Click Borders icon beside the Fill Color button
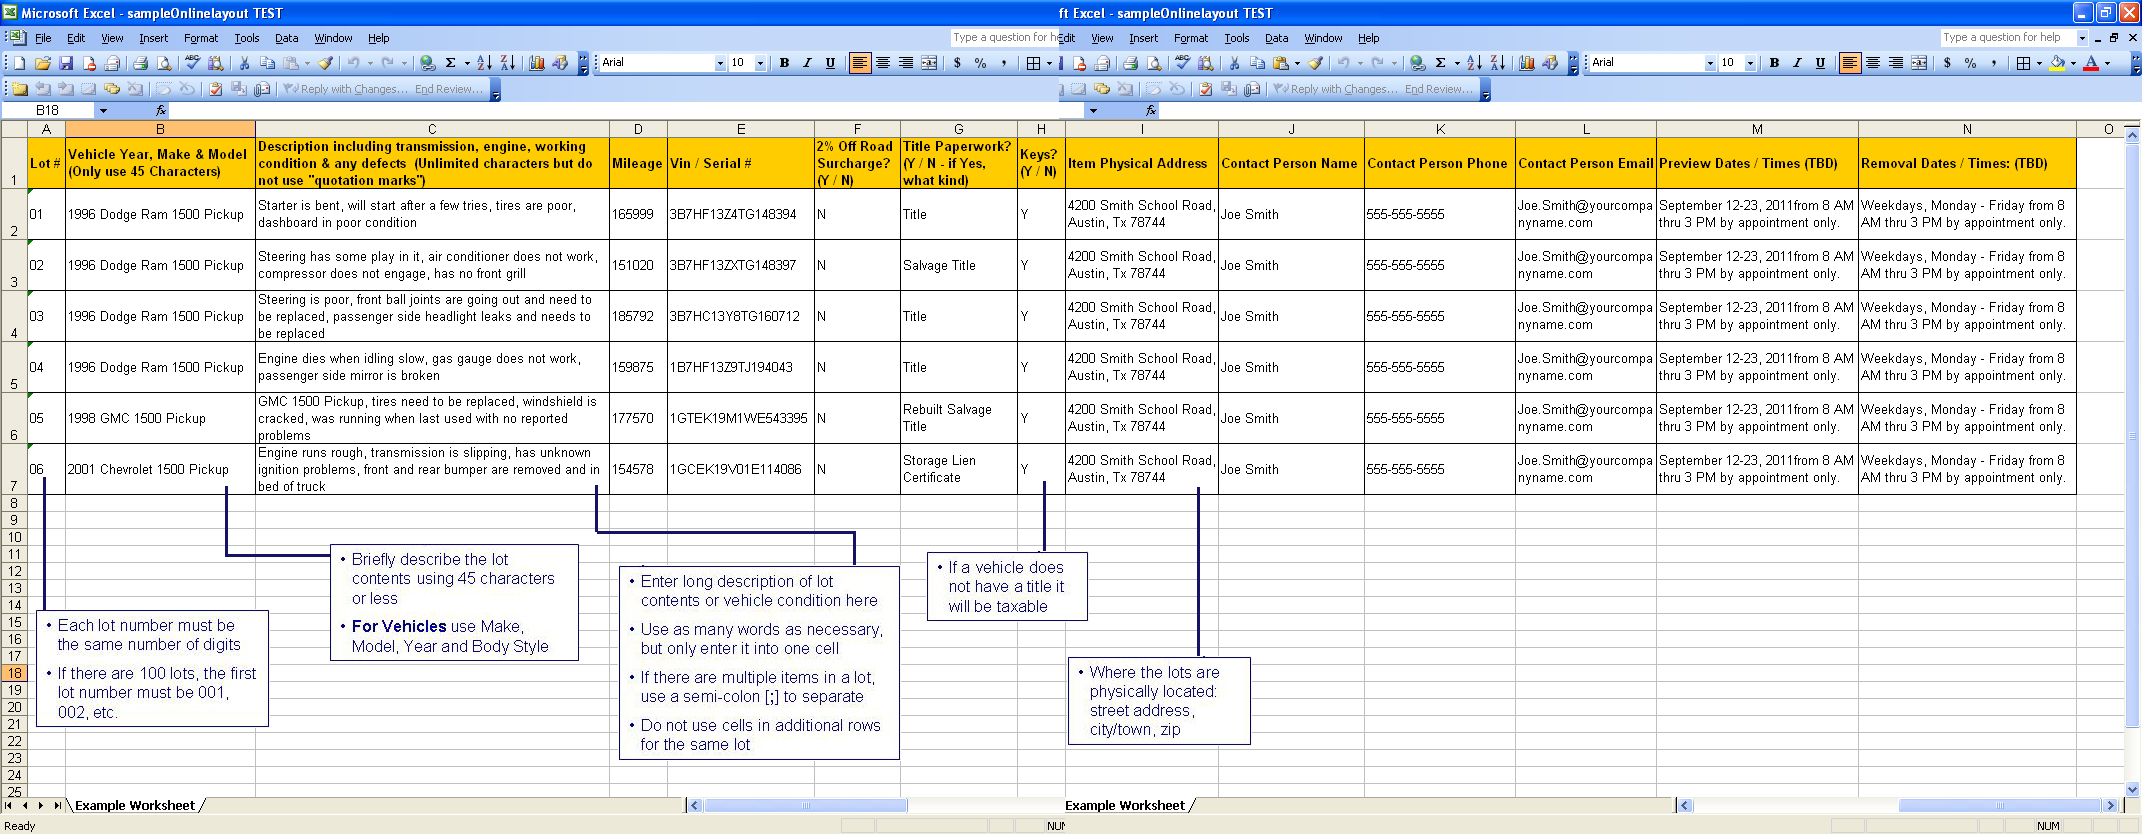 (x=2023, y=63)
